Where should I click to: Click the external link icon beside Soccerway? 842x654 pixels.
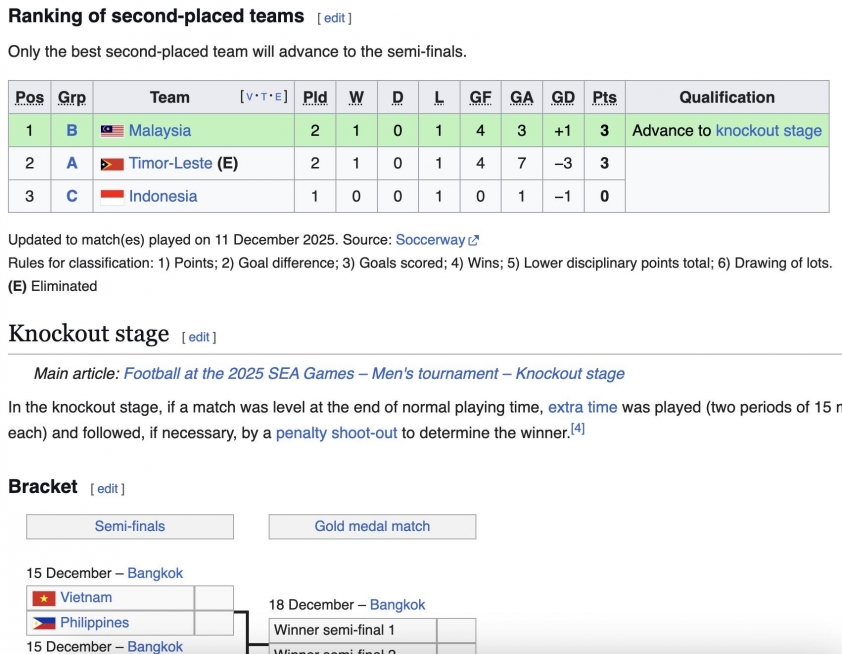click(474, 240)
